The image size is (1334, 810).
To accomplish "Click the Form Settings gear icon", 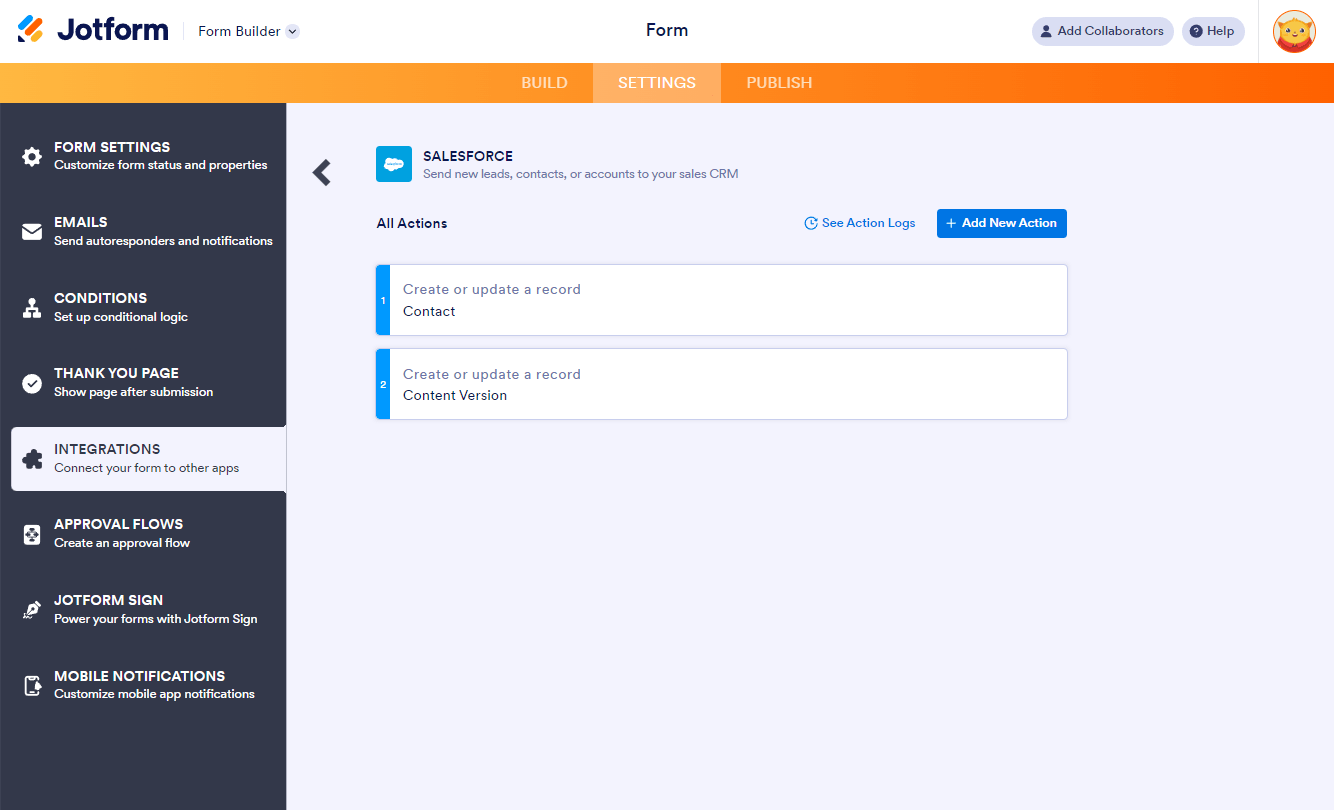I will click(32, 156).
